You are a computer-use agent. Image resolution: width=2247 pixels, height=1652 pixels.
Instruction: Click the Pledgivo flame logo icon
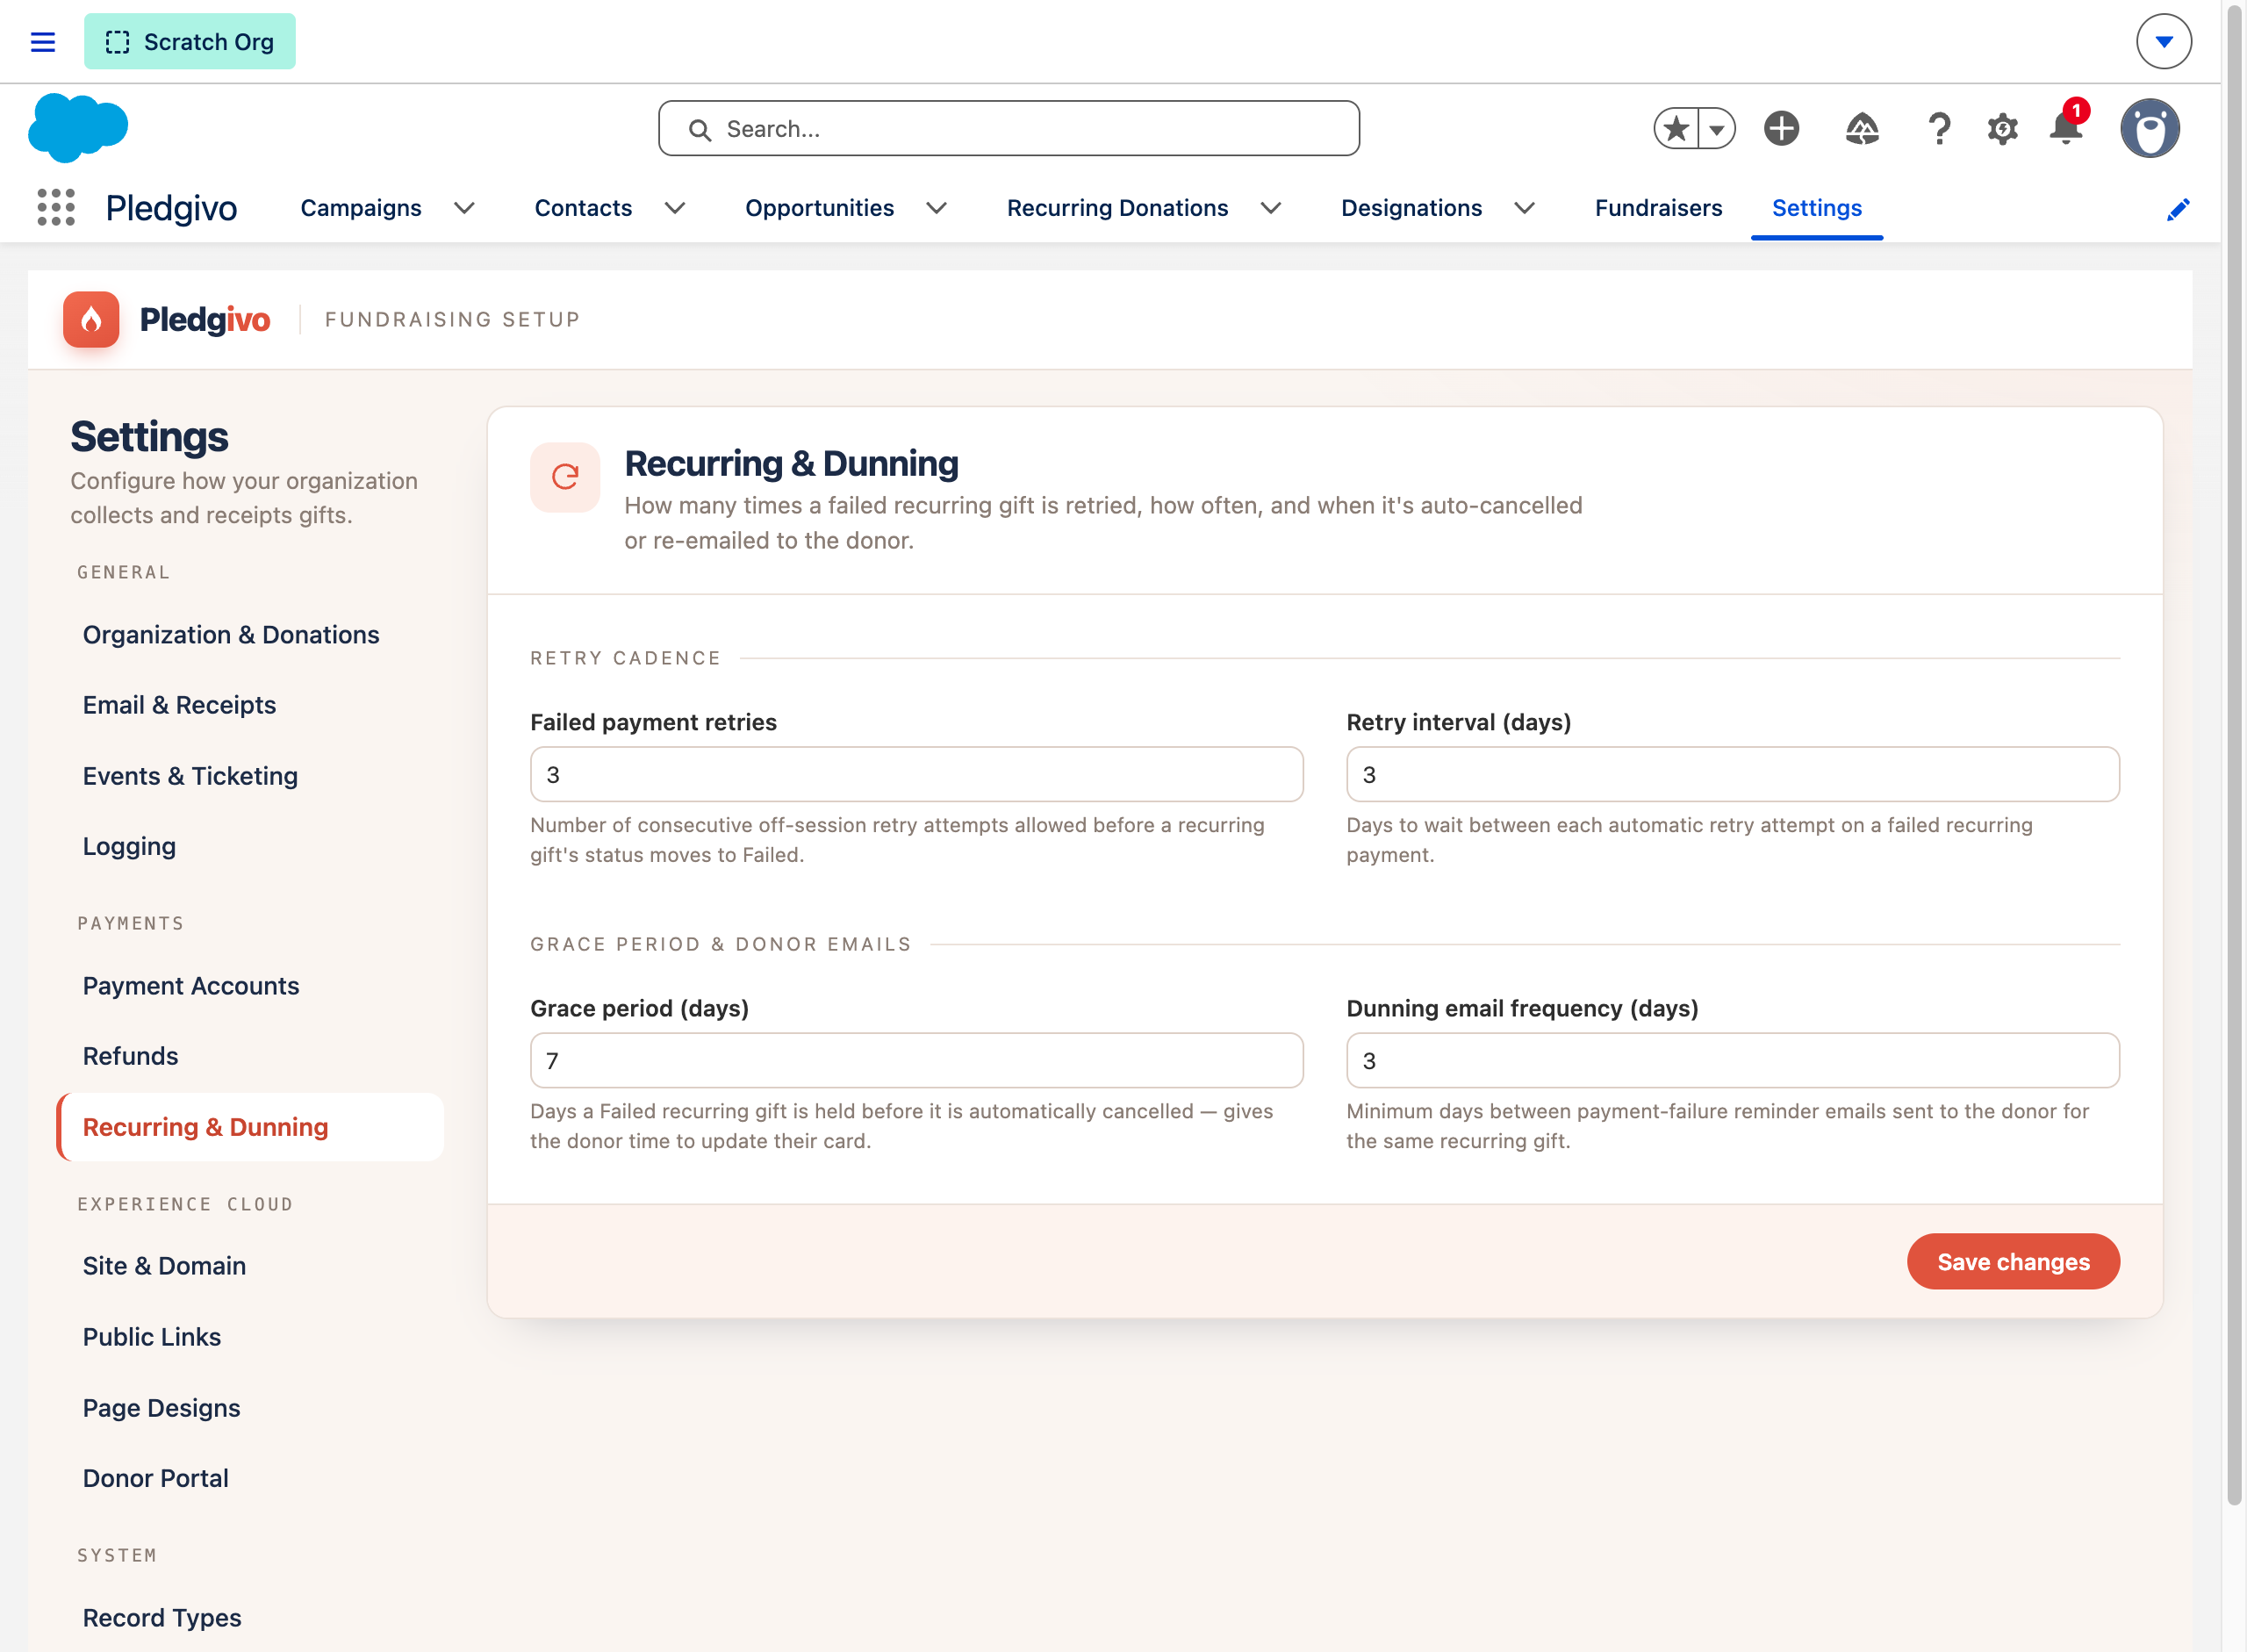coord(91,320)
